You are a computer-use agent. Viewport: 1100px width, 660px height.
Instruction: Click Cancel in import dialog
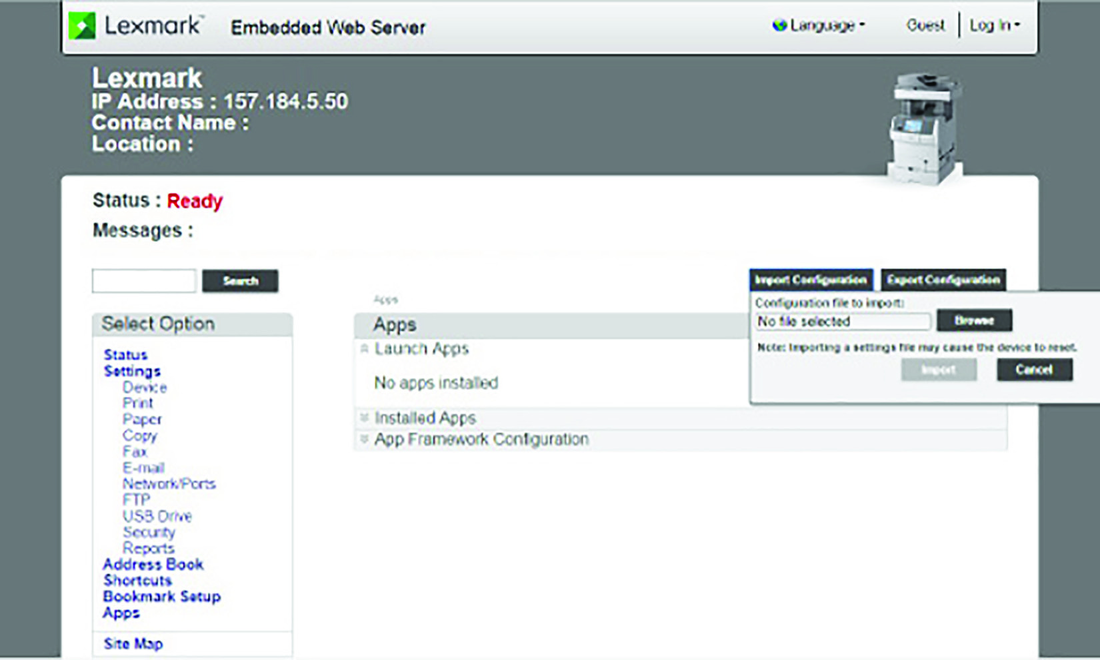[1034, 370]
